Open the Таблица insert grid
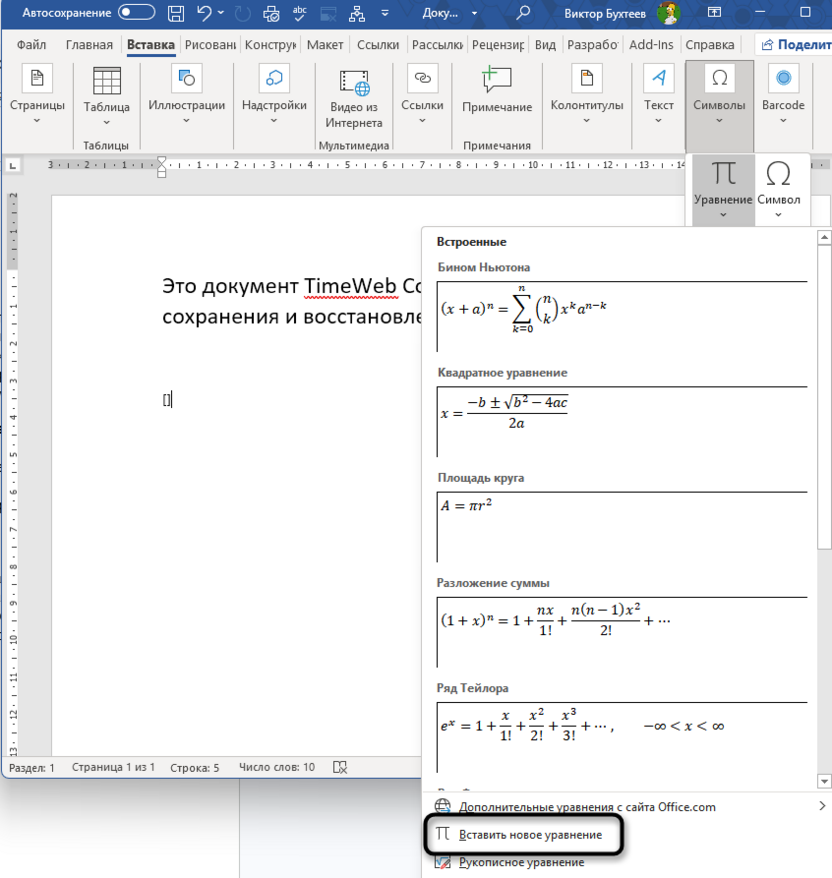This screenshot has width=832, height=878. coord(106,96)
